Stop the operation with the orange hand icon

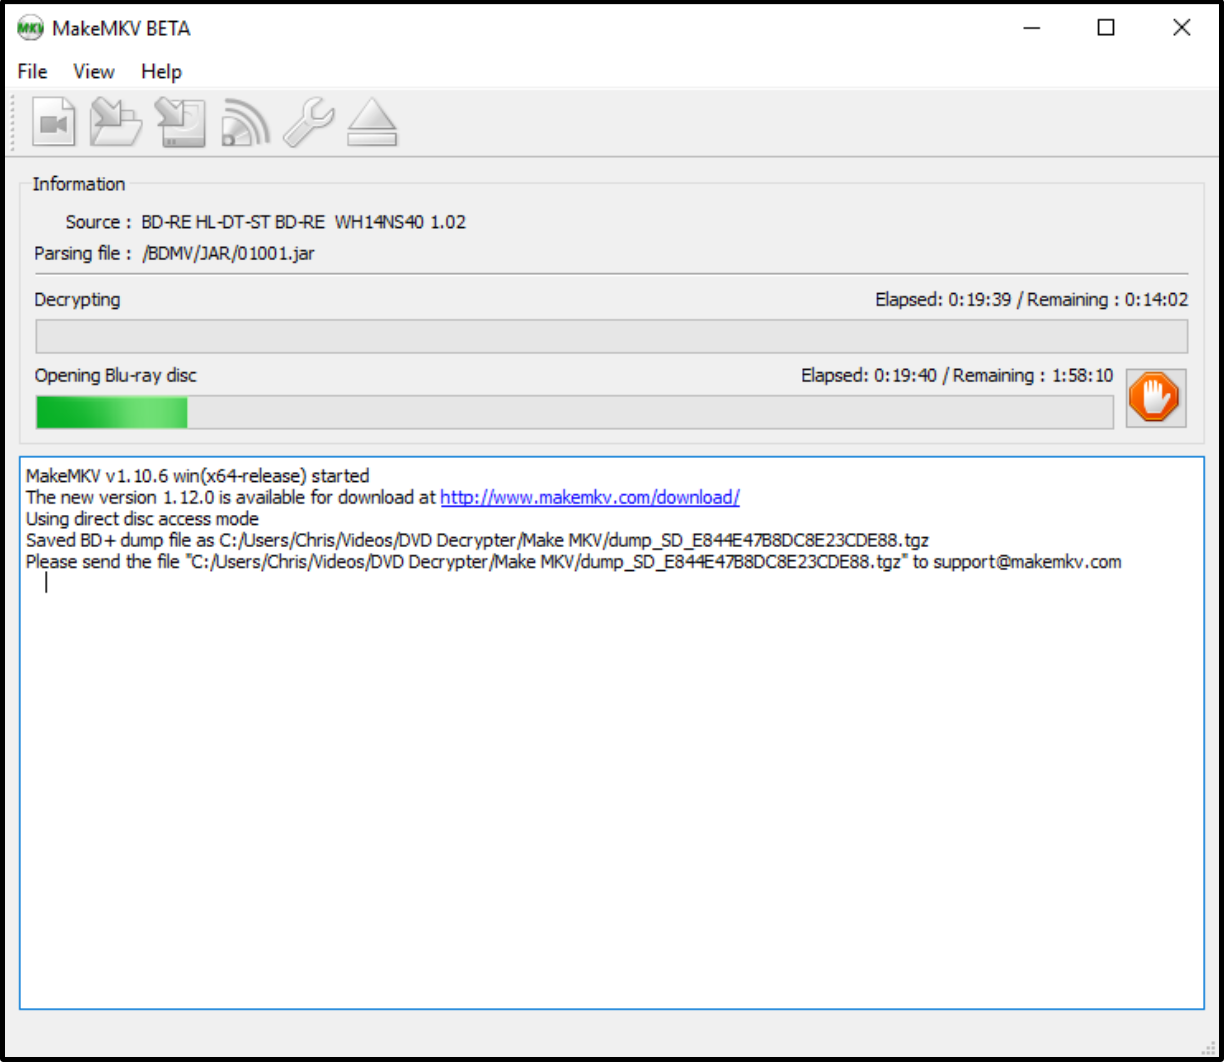1155,398
